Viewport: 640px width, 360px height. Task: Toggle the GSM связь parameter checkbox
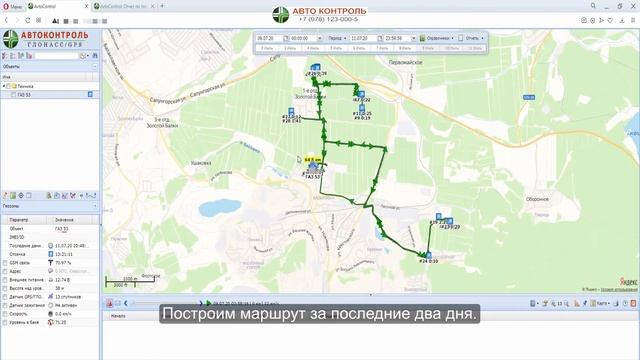click(x=5, y=263)
